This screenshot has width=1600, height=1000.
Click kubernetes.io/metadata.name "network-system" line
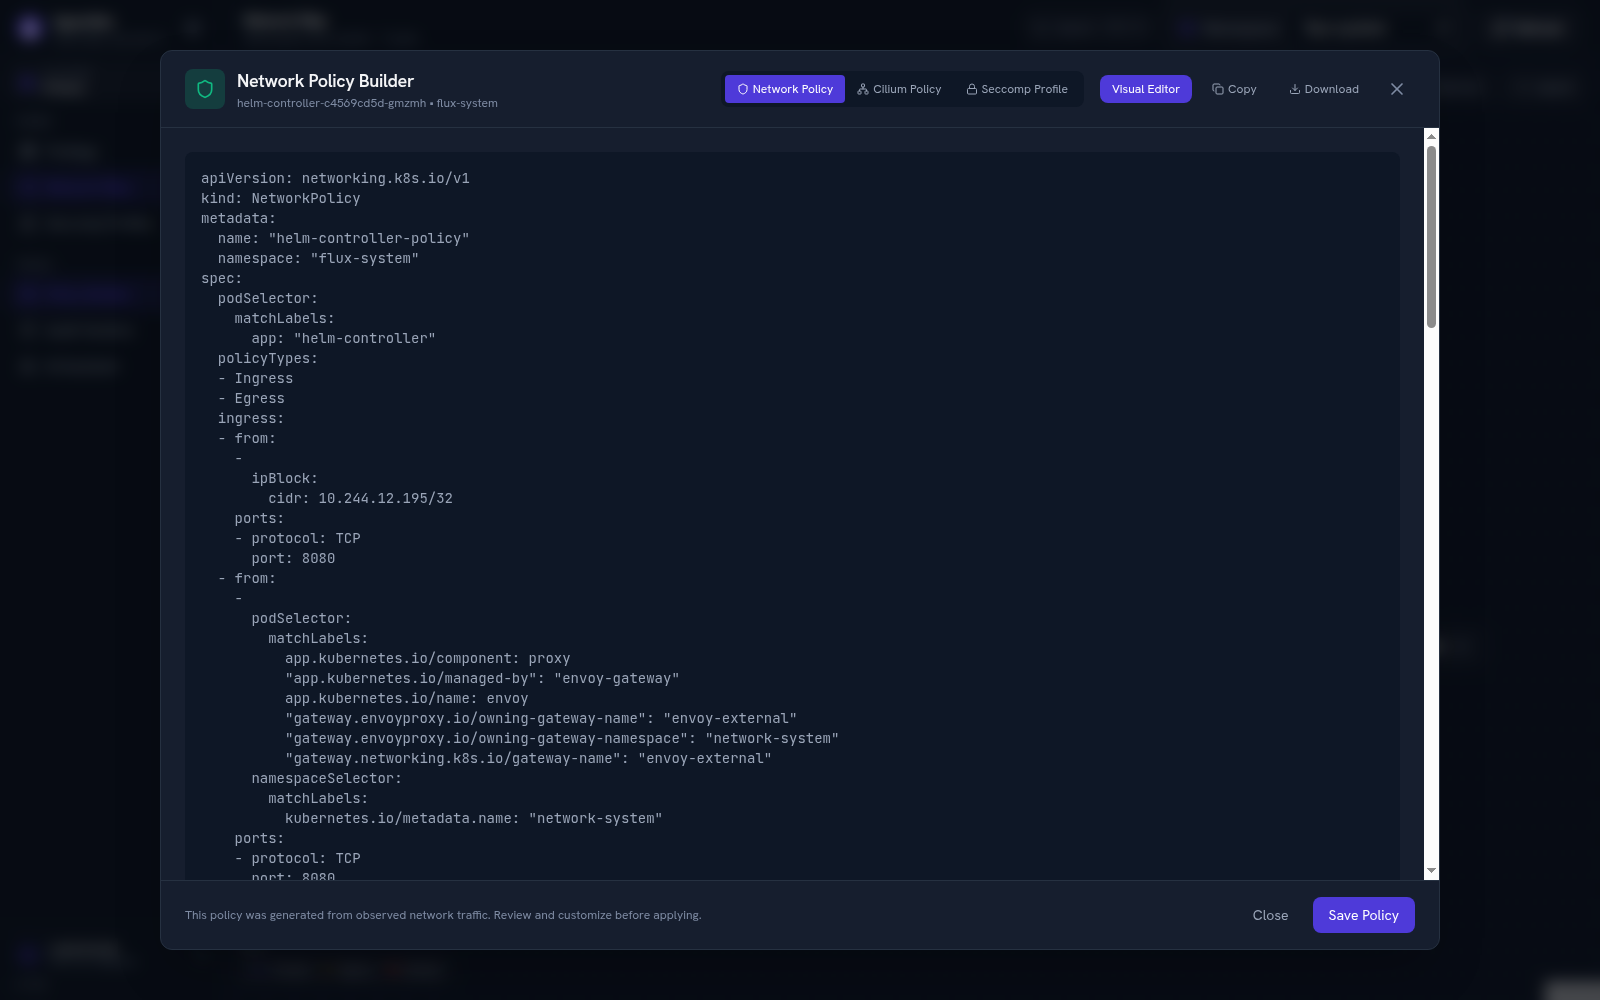click(474, 818)
